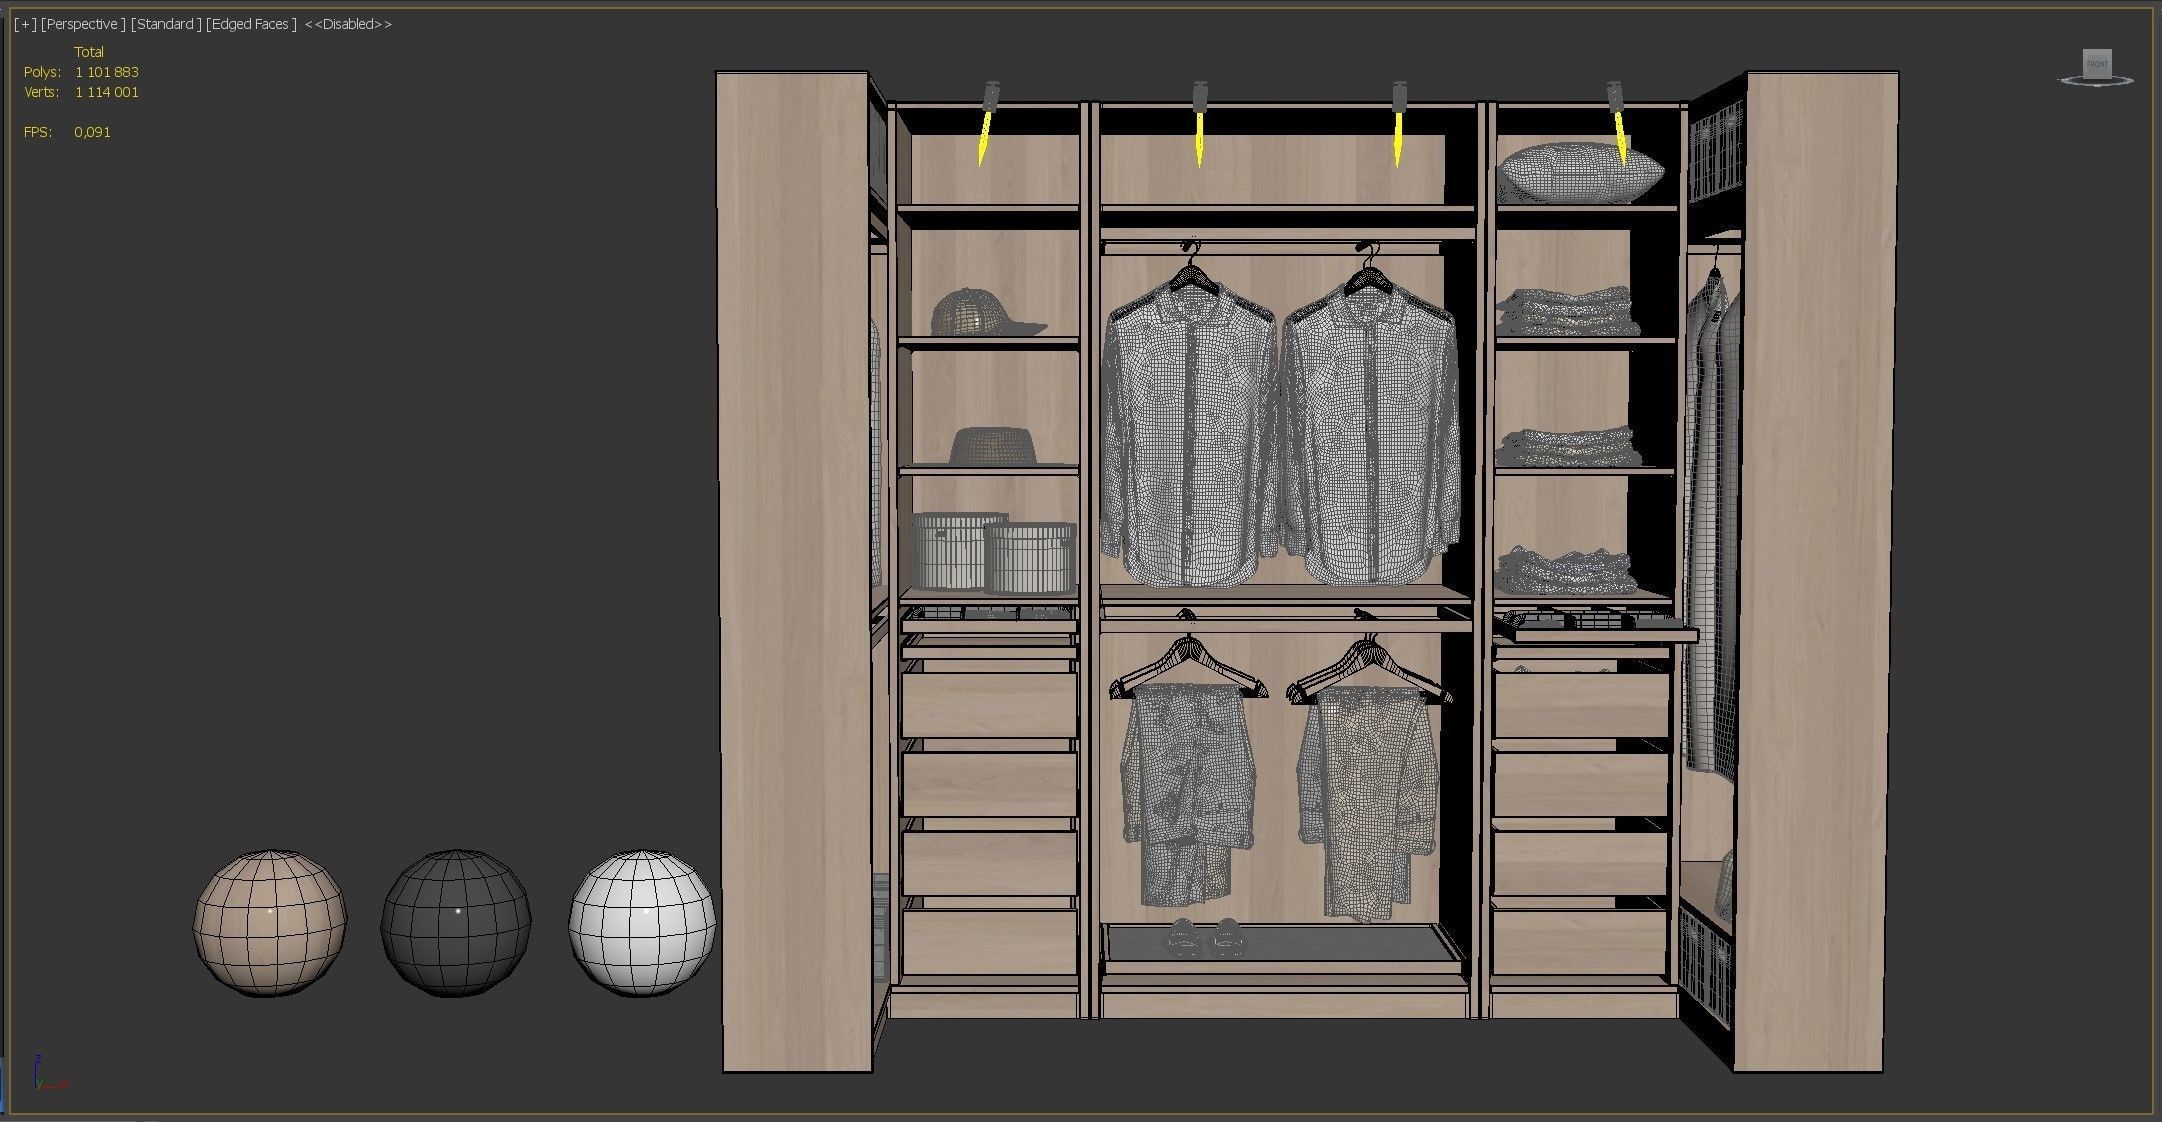
Task: Select the pair of shoes on bottom tray
Action: (1204, 937)
